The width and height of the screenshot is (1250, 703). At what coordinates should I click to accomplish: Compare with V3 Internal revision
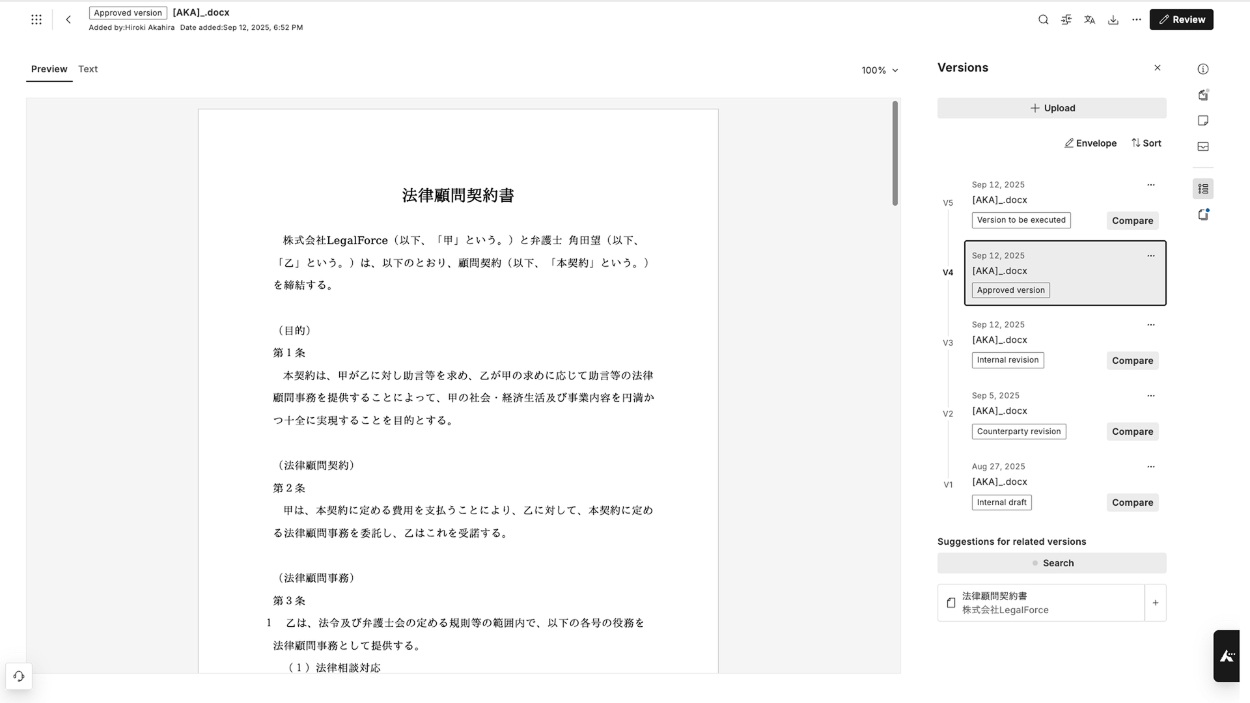(x=1132, y=361)
